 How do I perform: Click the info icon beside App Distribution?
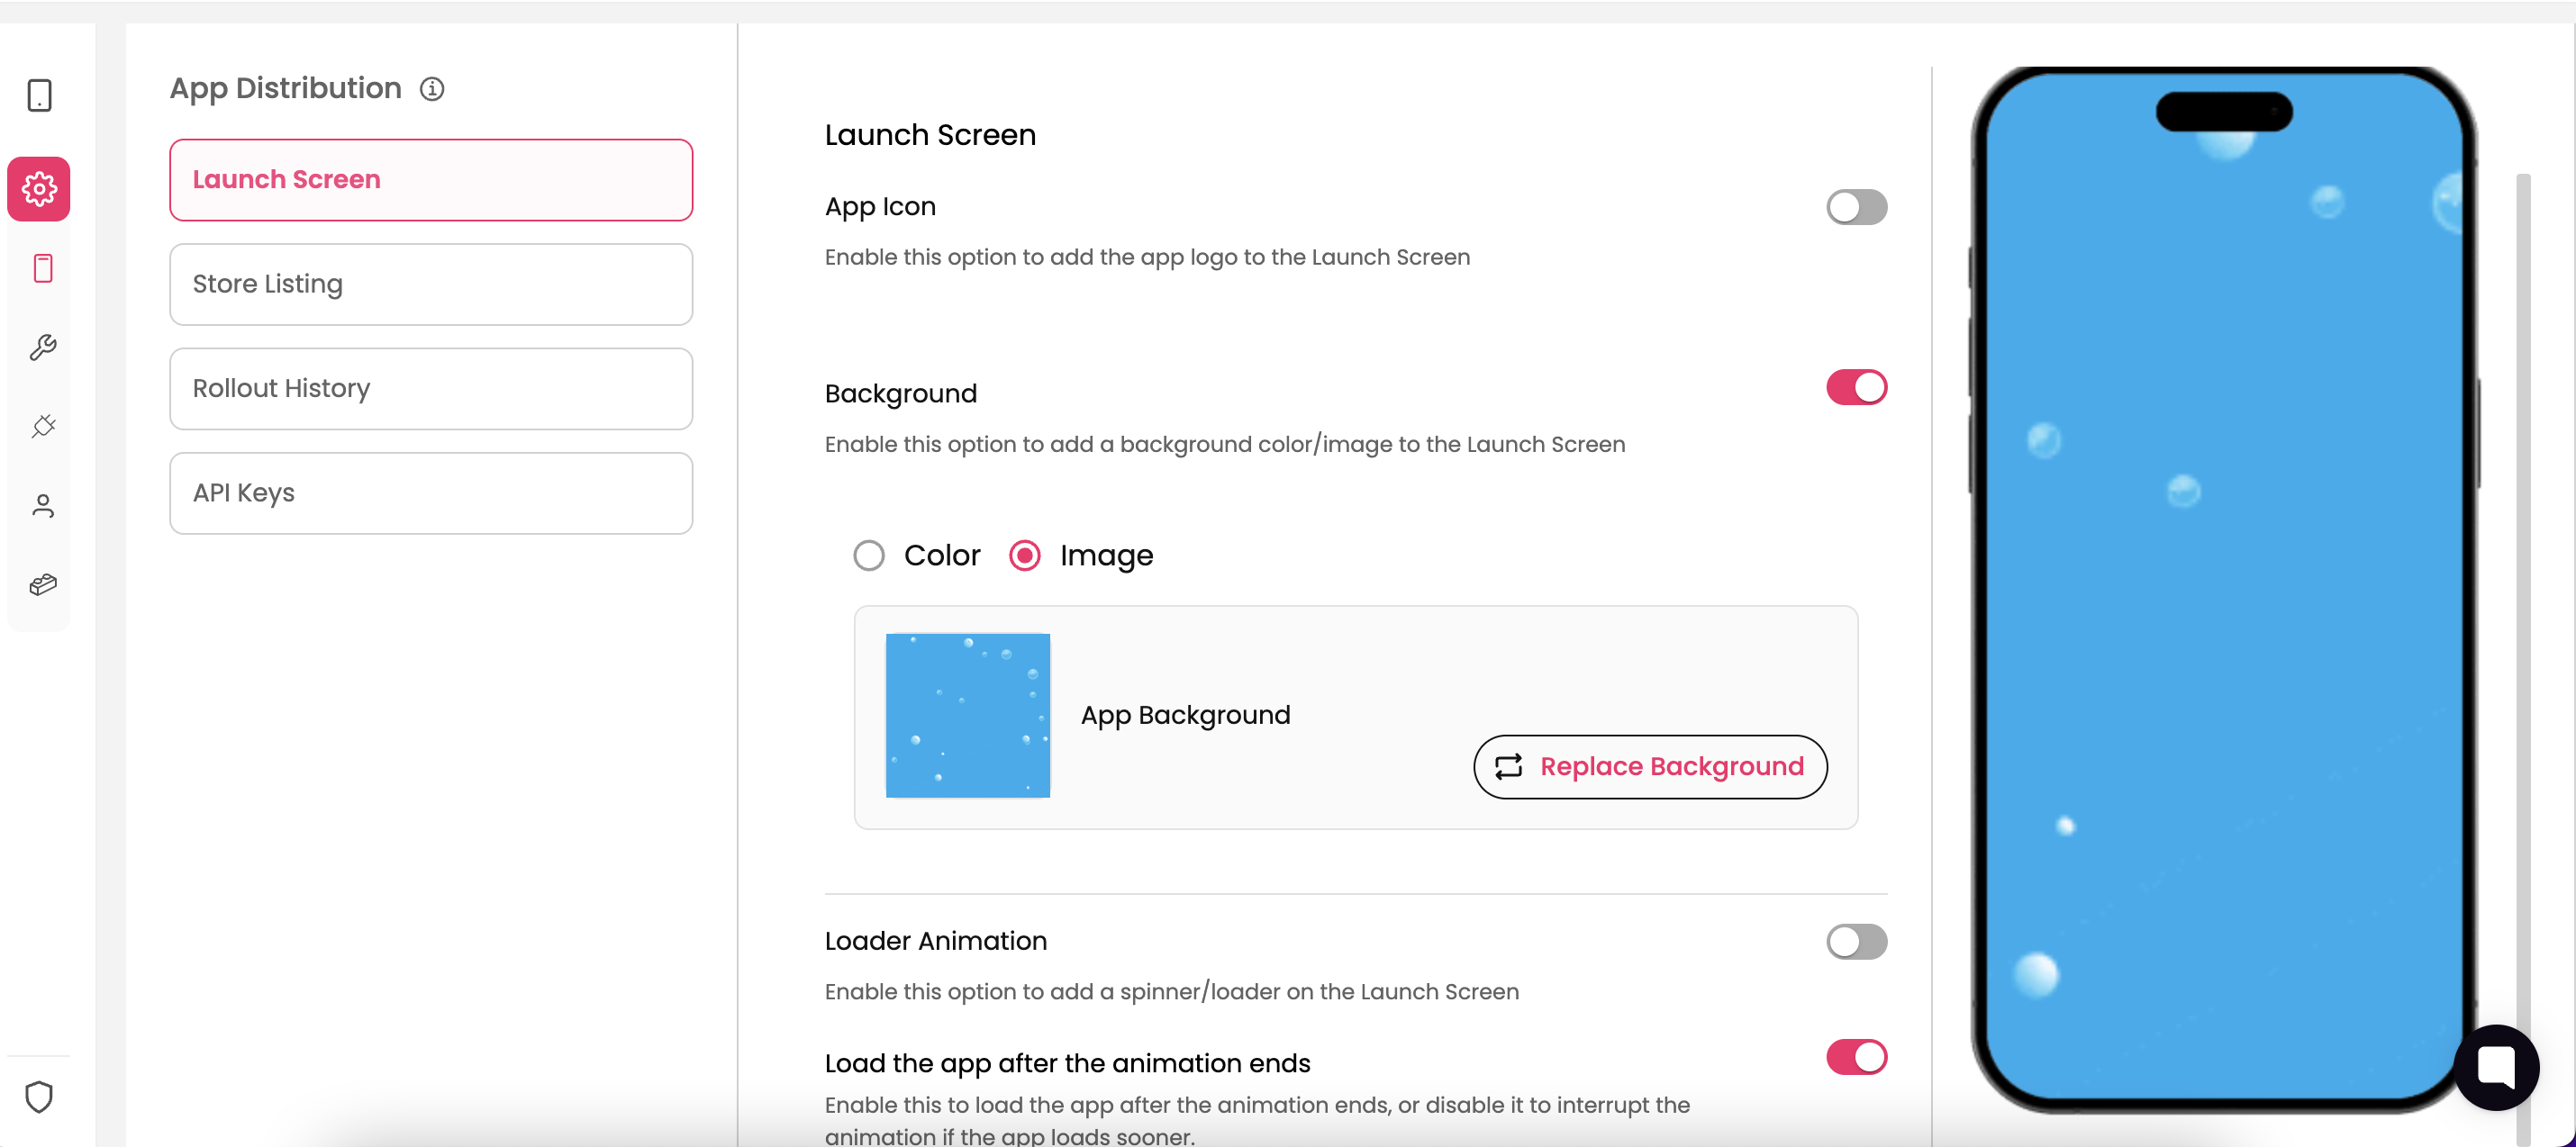point(432,89)
